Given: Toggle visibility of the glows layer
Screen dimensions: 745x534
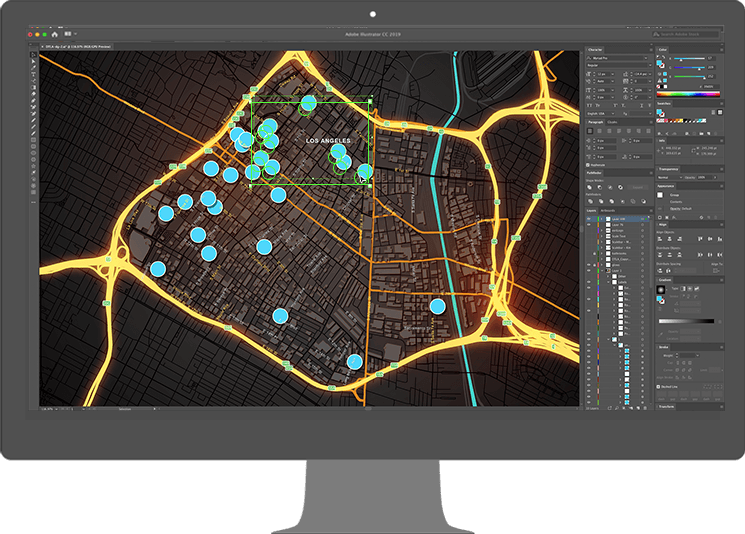Looking at the screenshot, I should click(589, 265).
